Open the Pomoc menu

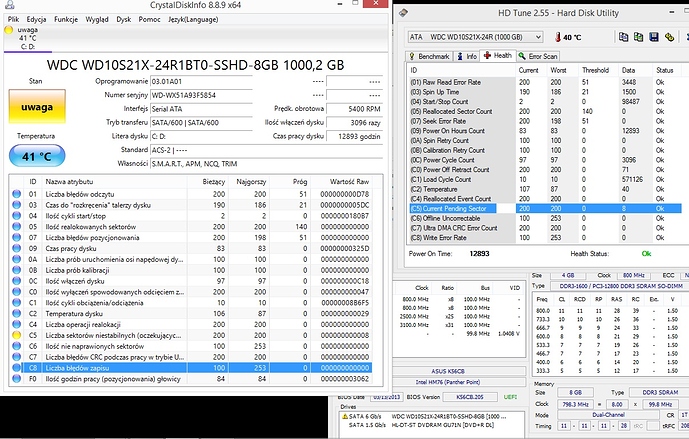[149, 19]
